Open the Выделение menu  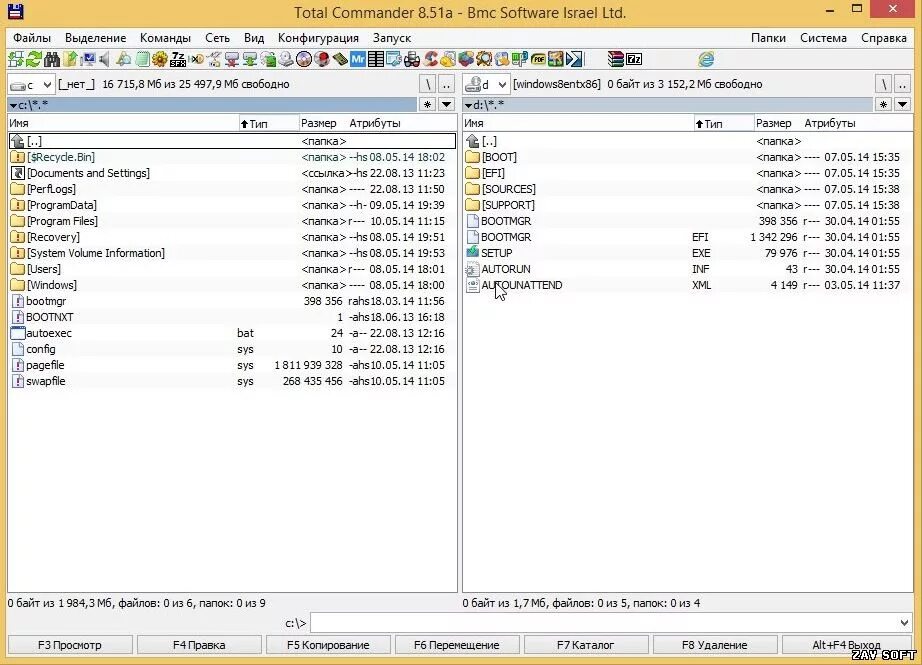coord(95,38)
